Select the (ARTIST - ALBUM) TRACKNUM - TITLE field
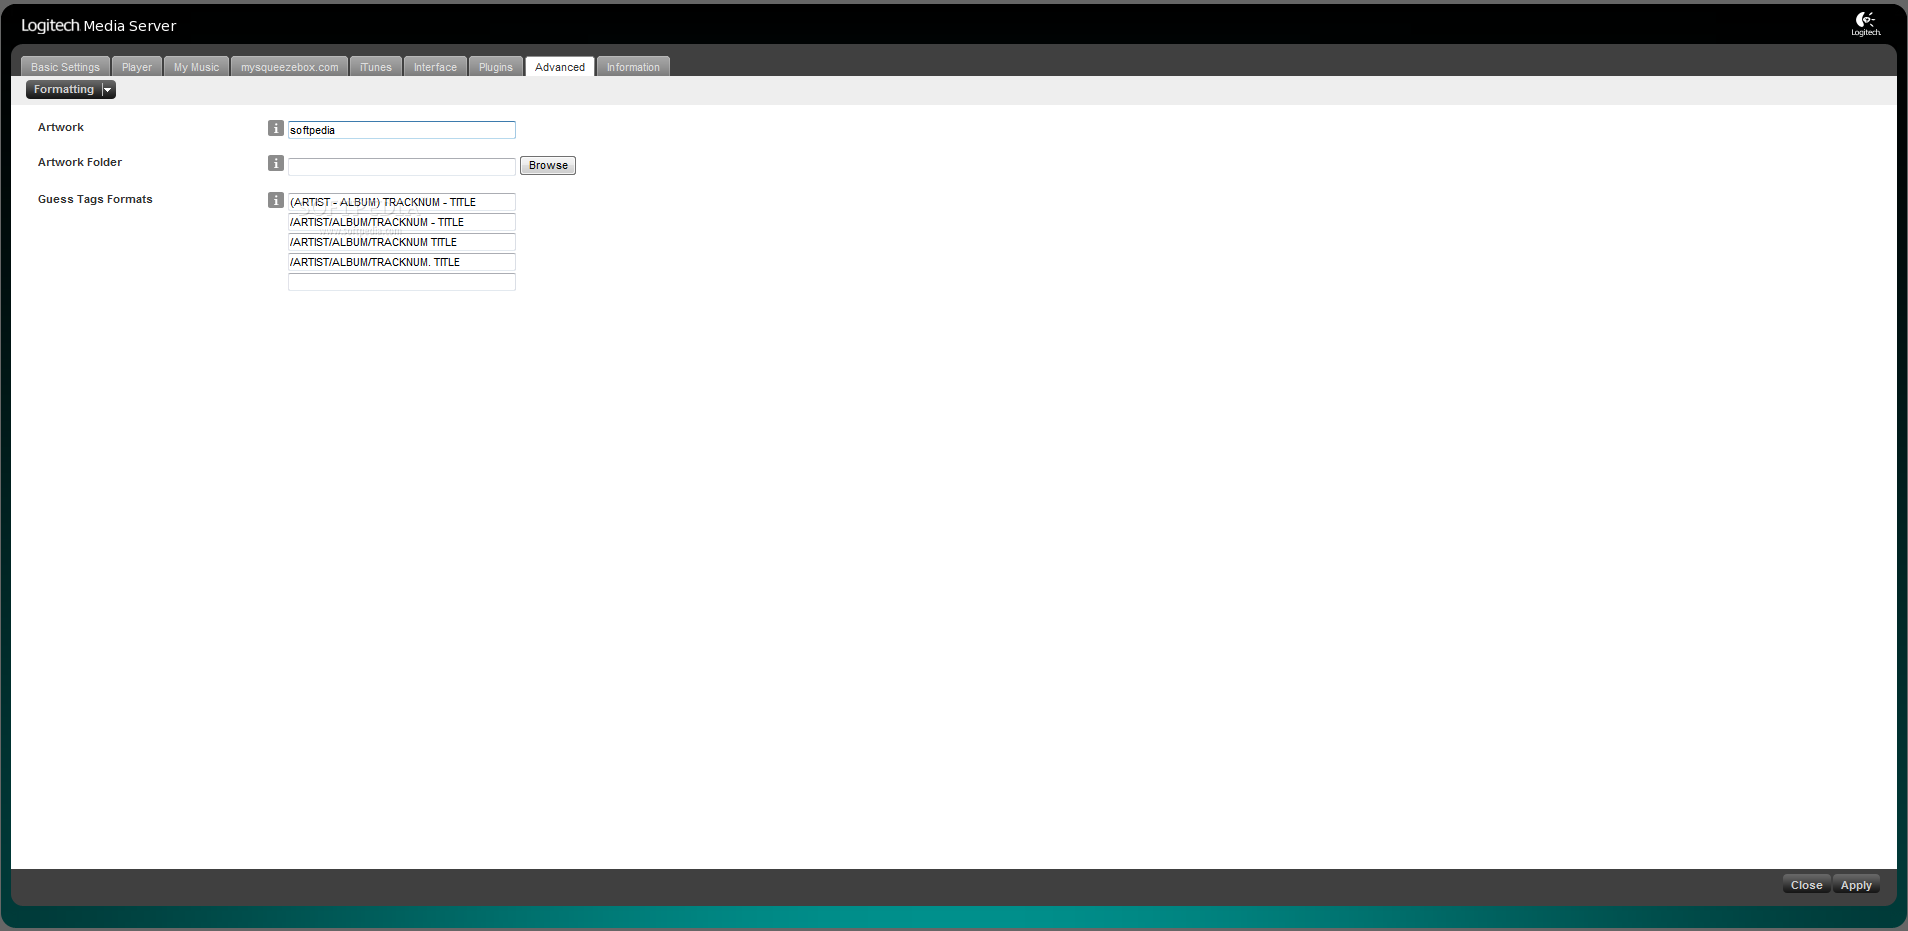Screen dimensions: 1908x931 pos(402,202)
